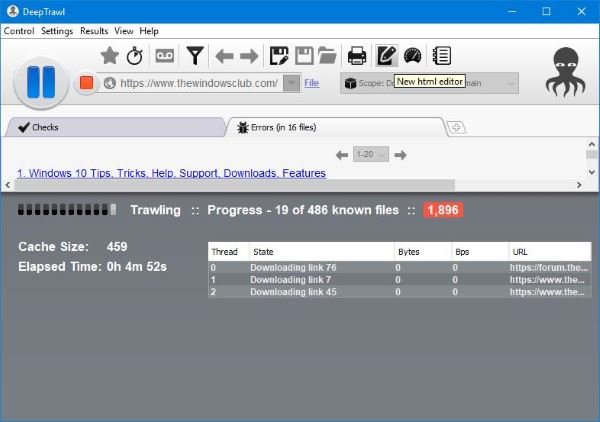Pause trawling with the big blue button
The height and width of the screenshot is (422, 600).
pyautogui.click(x=41, y=82)
